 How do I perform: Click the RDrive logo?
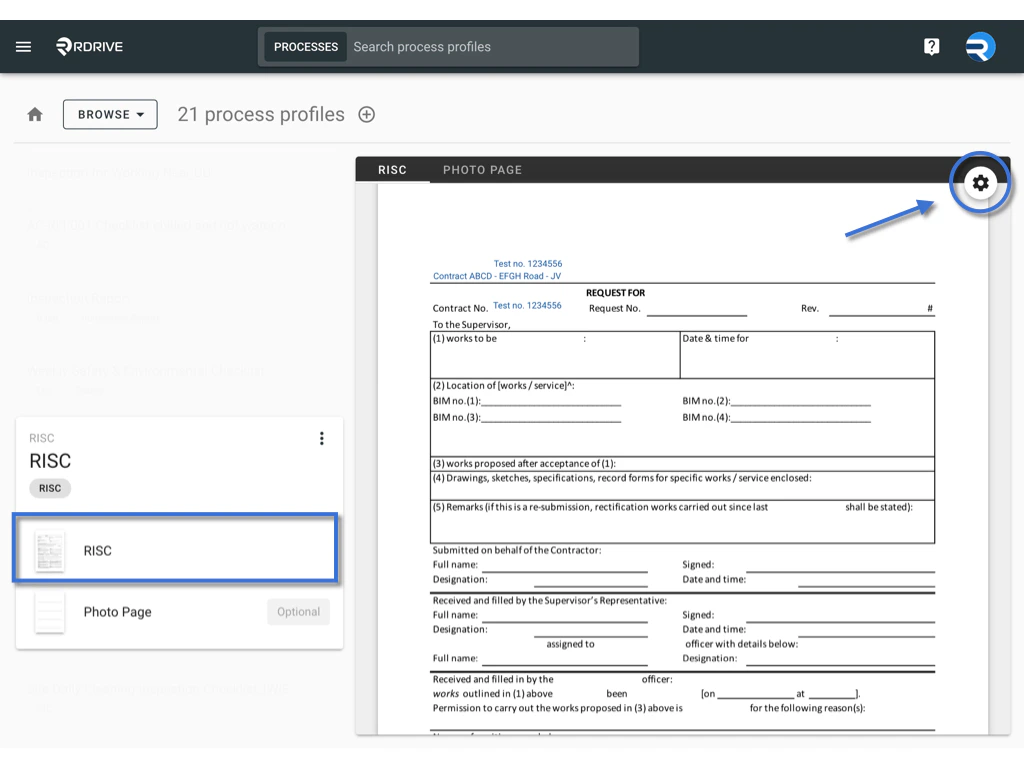pos(88,46)
